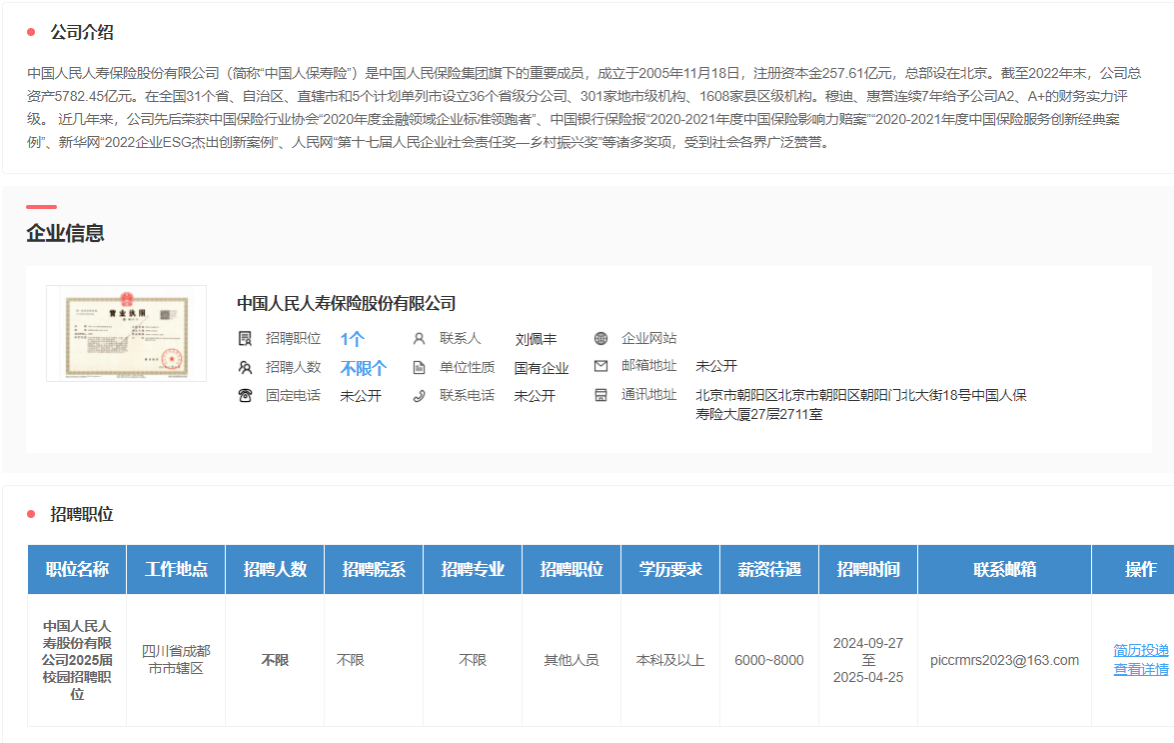Screen dimensions: 1174x743
Task: Click the company introduction paragraph text
Action: click(x=584, y=108)
